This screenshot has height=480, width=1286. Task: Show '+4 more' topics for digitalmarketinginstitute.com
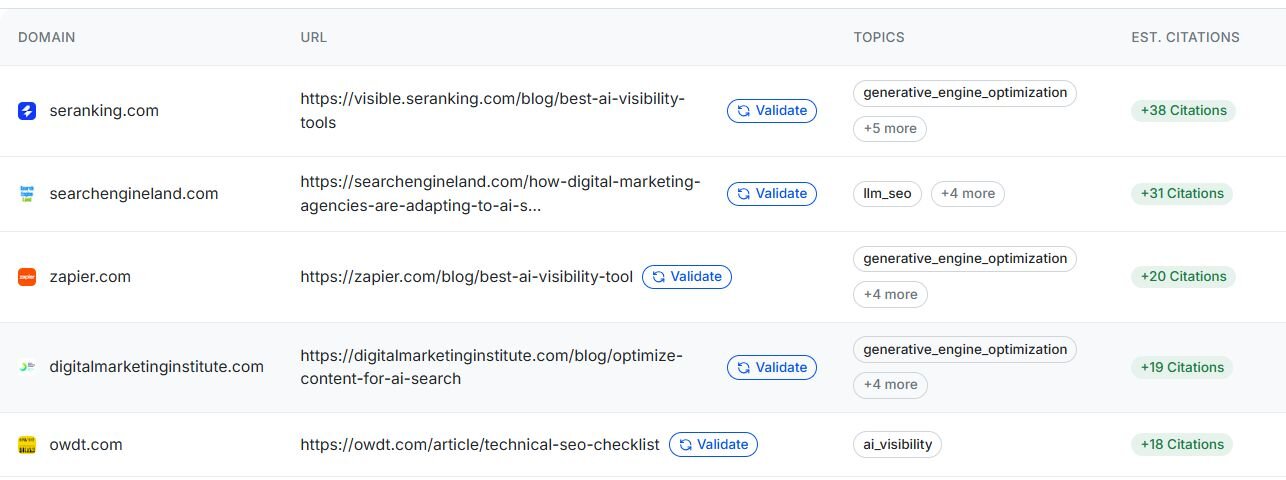890,385
